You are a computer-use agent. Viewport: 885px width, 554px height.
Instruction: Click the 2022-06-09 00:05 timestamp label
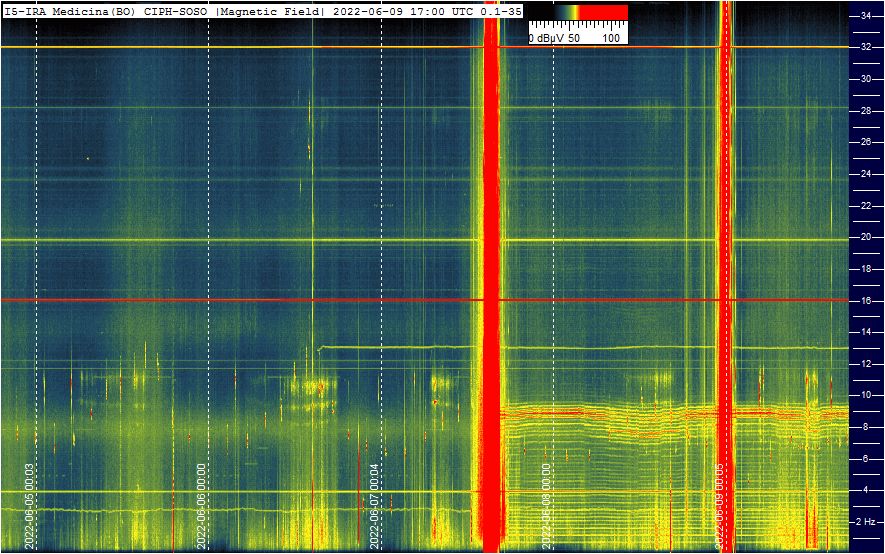tap(720, 504)
